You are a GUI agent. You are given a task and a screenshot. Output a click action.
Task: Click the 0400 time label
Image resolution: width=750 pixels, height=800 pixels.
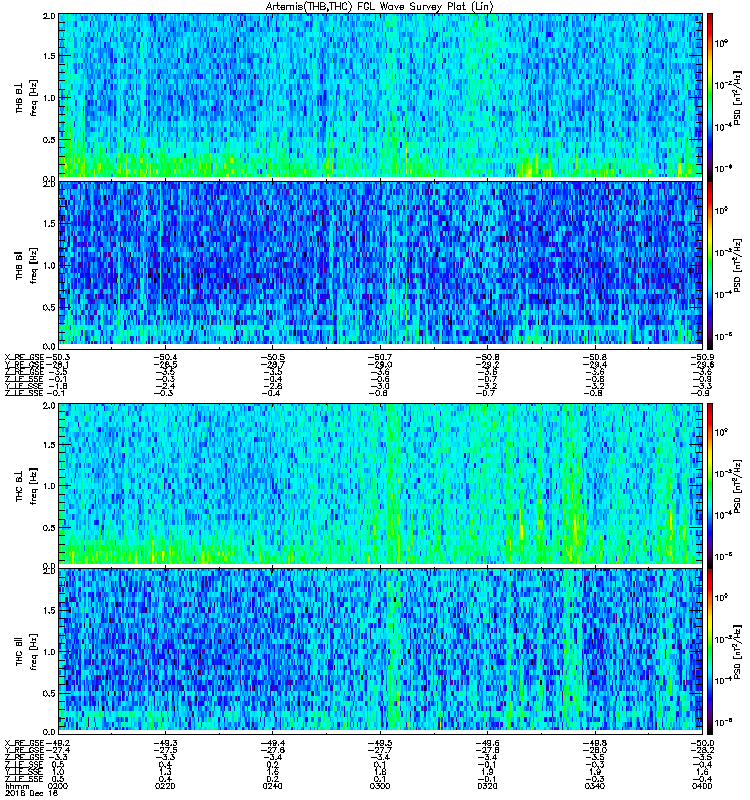coord(703,786)
